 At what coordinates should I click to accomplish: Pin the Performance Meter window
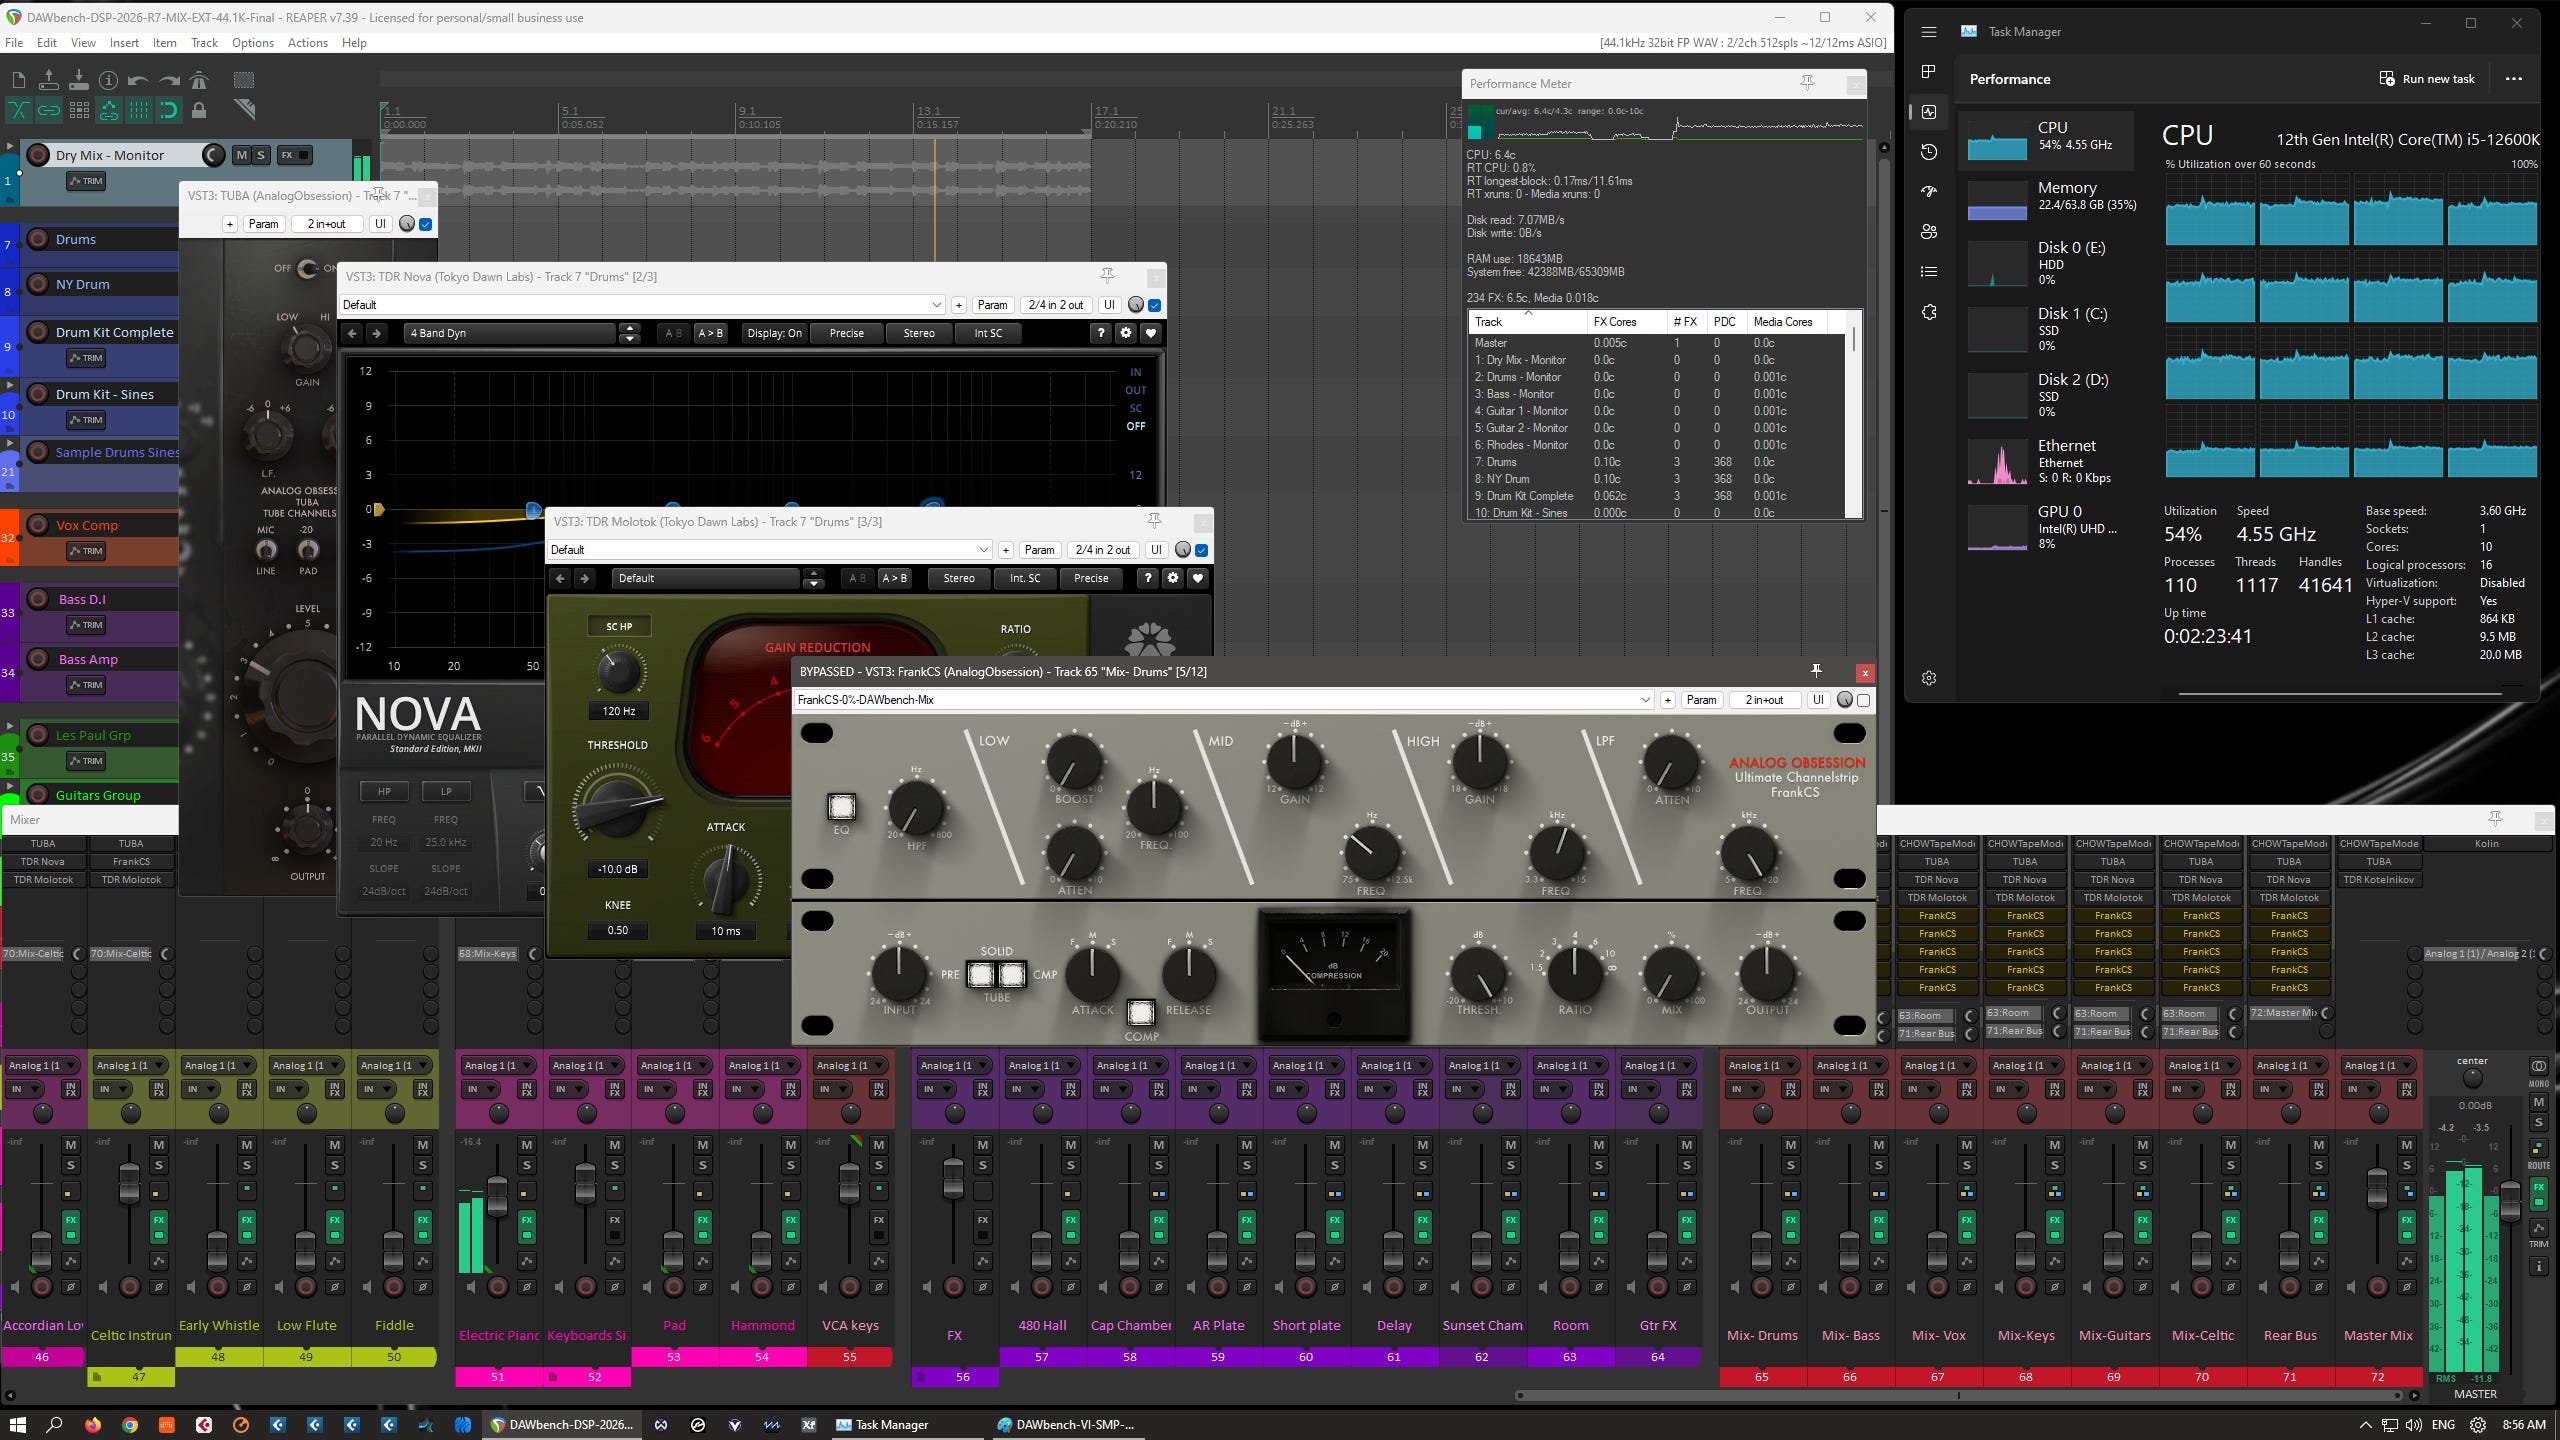(1807, 83)
